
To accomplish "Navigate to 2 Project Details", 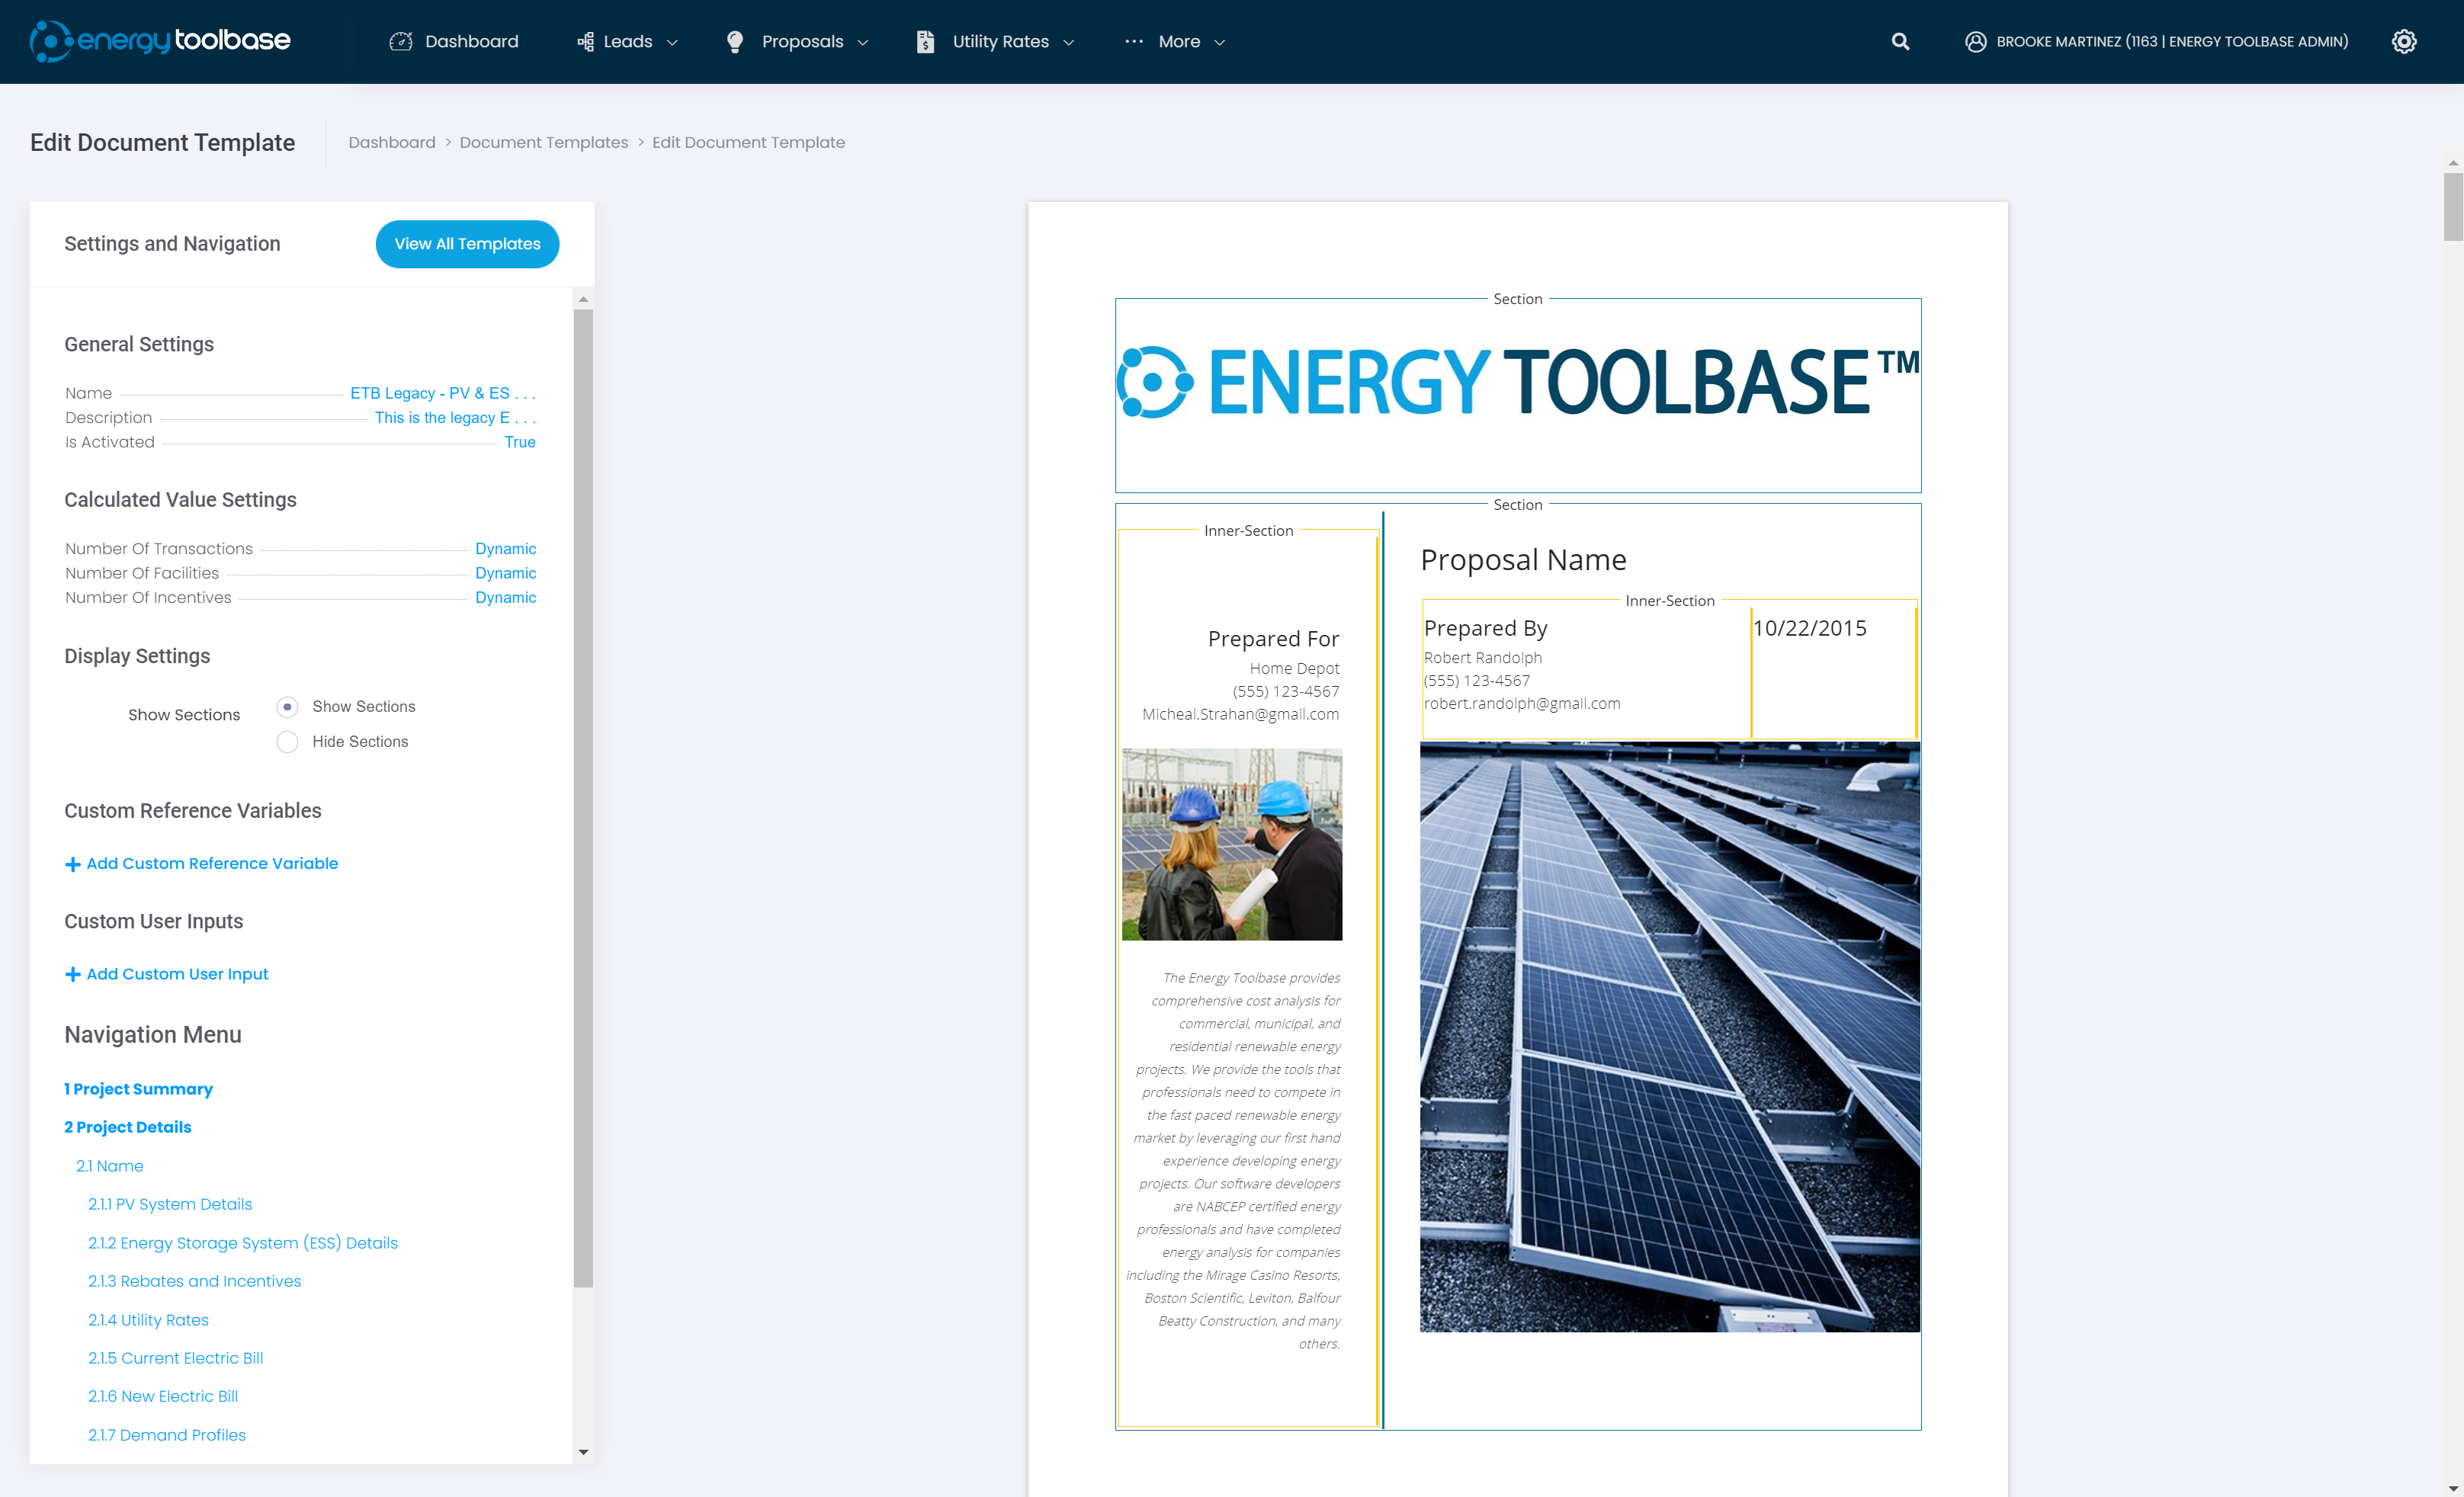I will tap(127, 1128).
